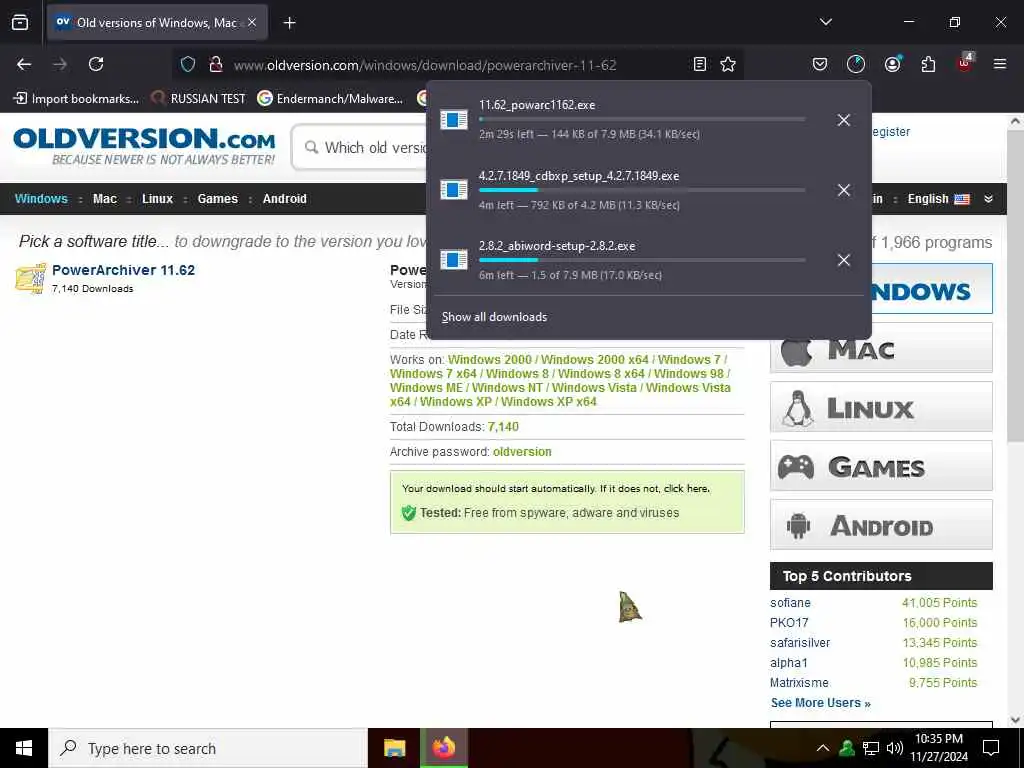Click the site security lock icon

click(x=216, y=64)
